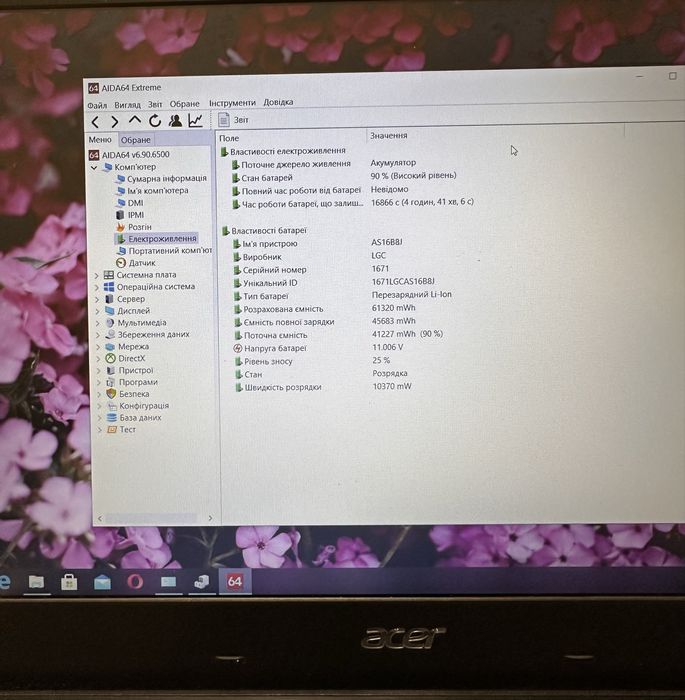
Task: Expand the Сервер node
Action: click(x=98, y=300)
